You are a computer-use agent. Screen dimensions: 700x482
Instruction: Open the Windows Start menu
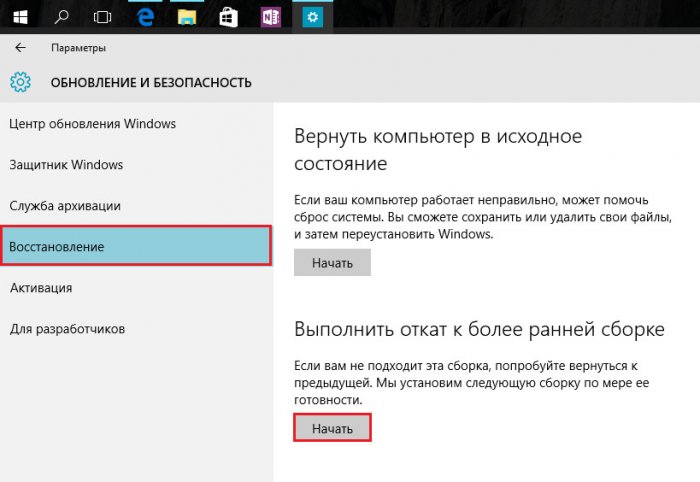(x=21, y=17)
